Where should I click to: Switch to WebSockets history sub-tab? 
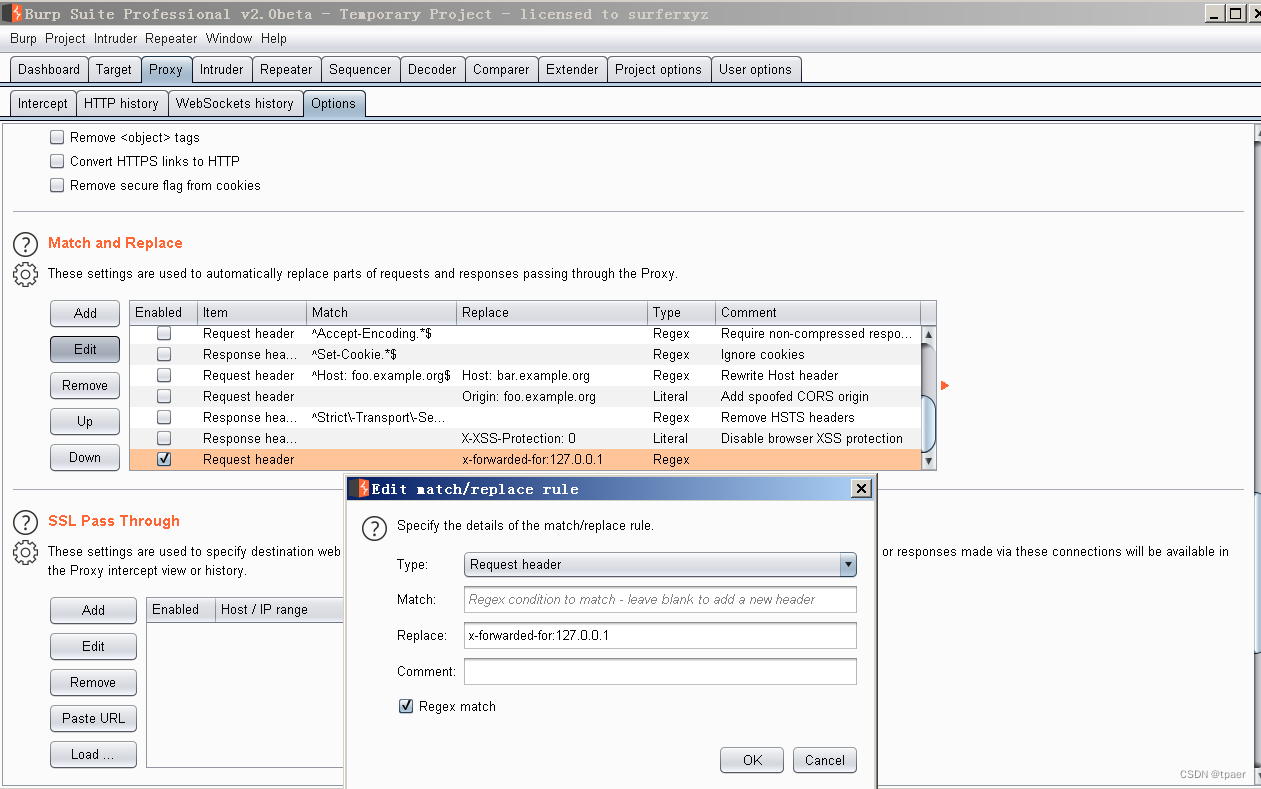point(235,104)
